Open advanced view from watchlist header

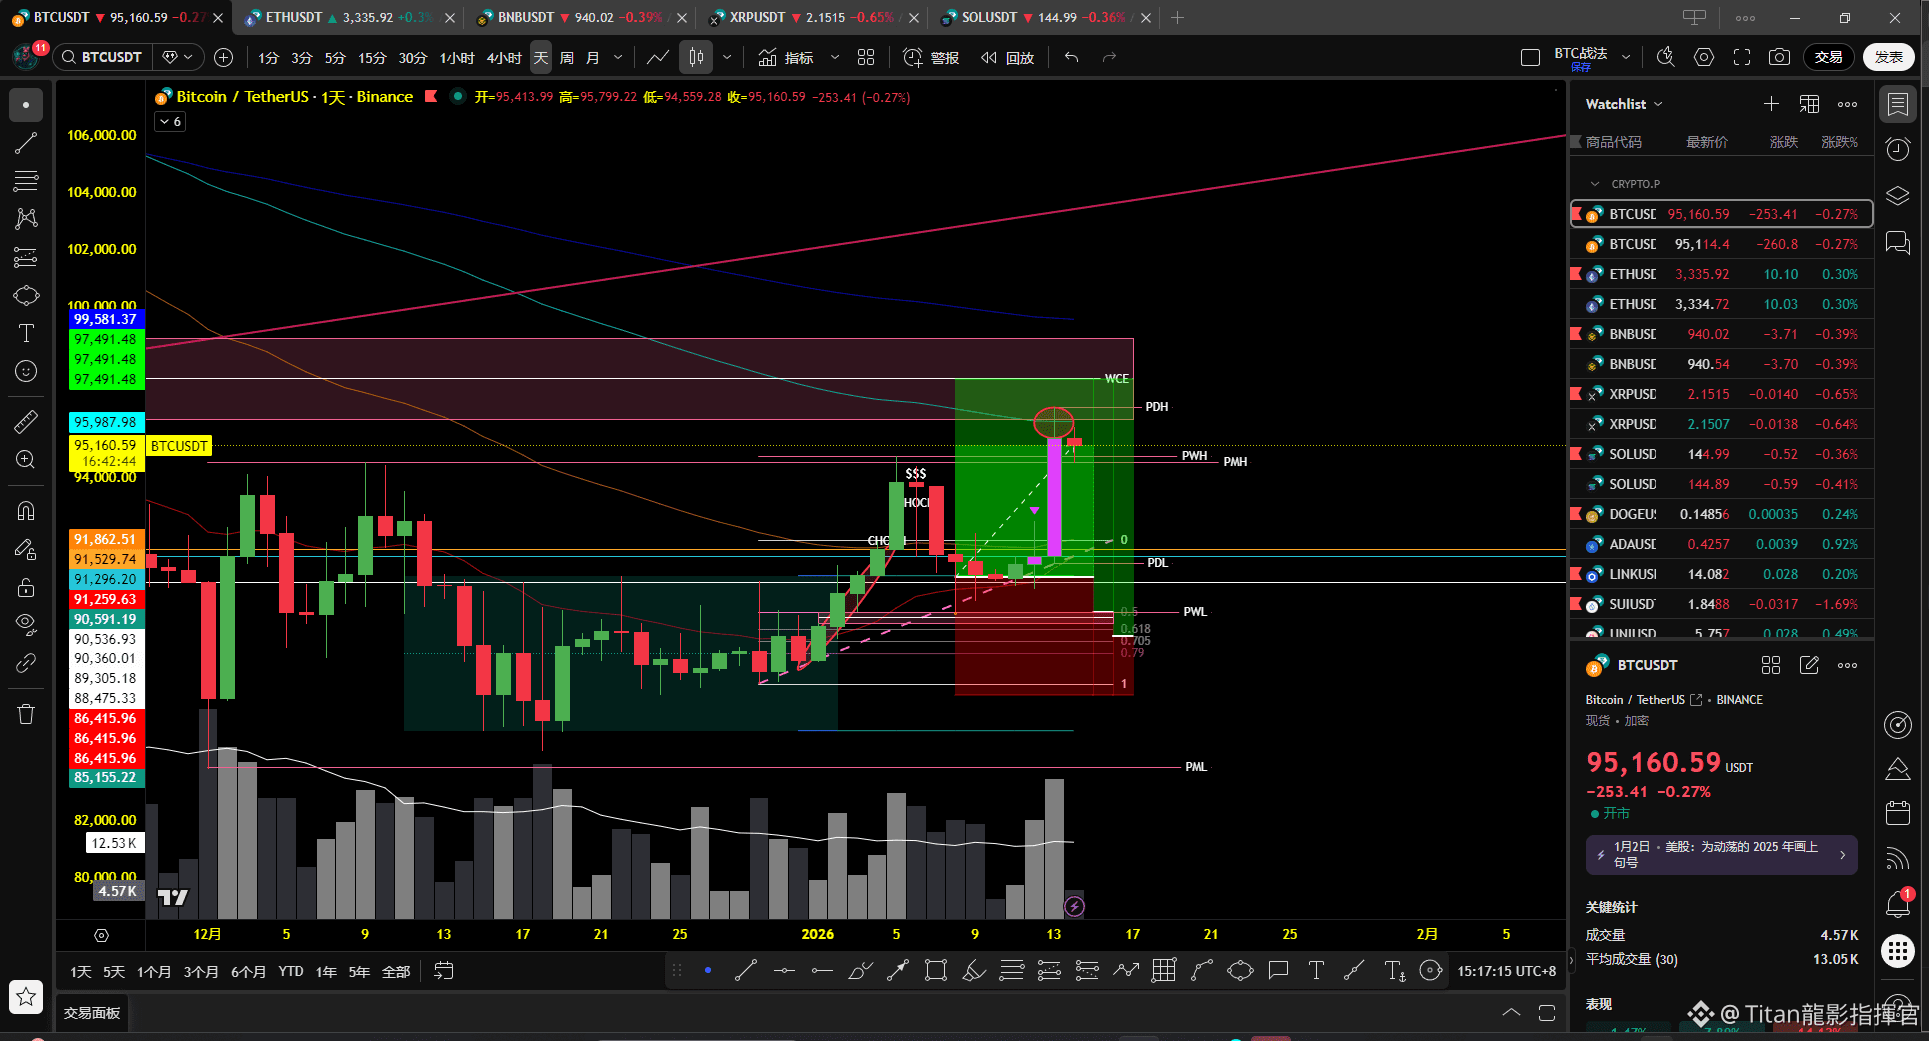pos(1809,104)
